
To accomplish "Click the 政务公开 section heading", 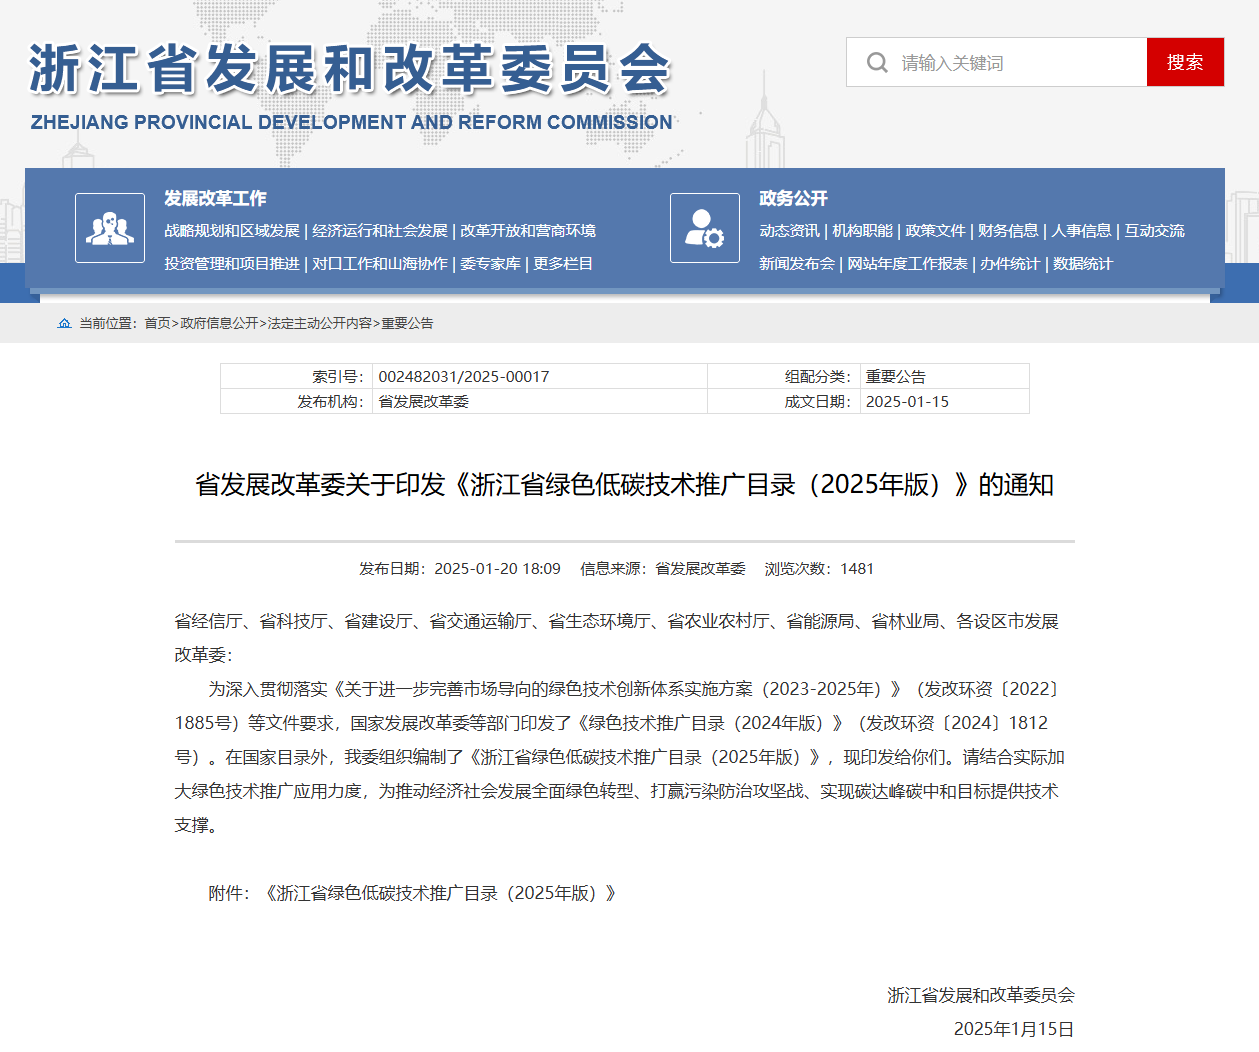I will click(x=793, y=198).
